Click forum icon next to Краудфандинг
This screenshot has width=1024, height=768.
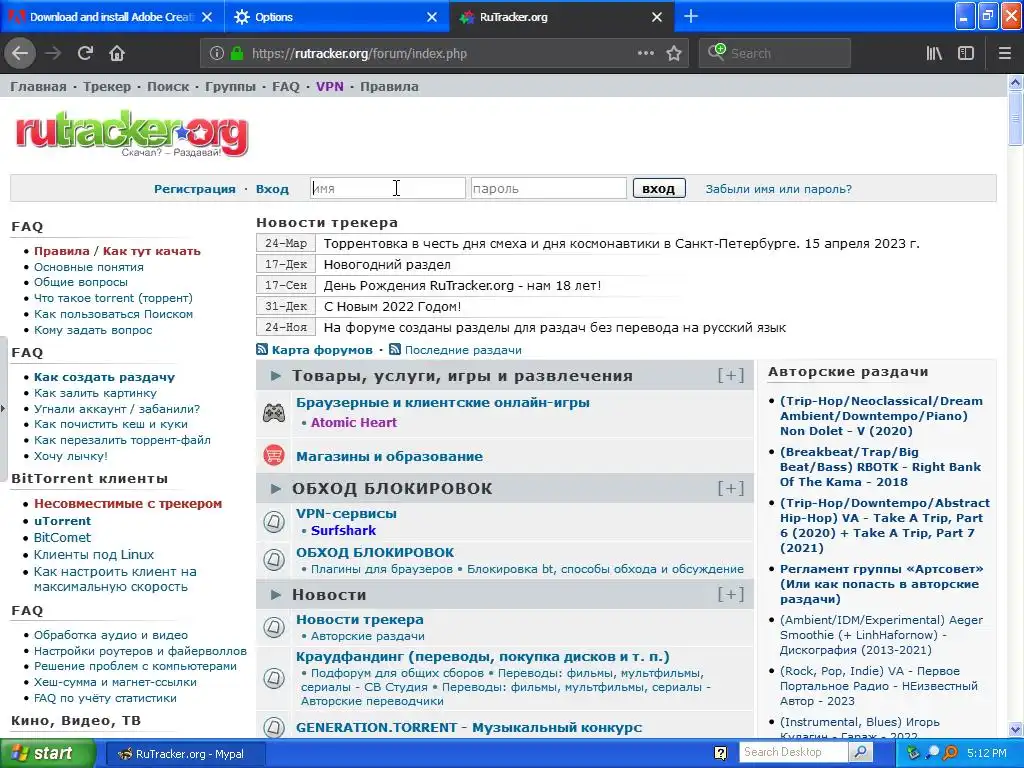274,679
